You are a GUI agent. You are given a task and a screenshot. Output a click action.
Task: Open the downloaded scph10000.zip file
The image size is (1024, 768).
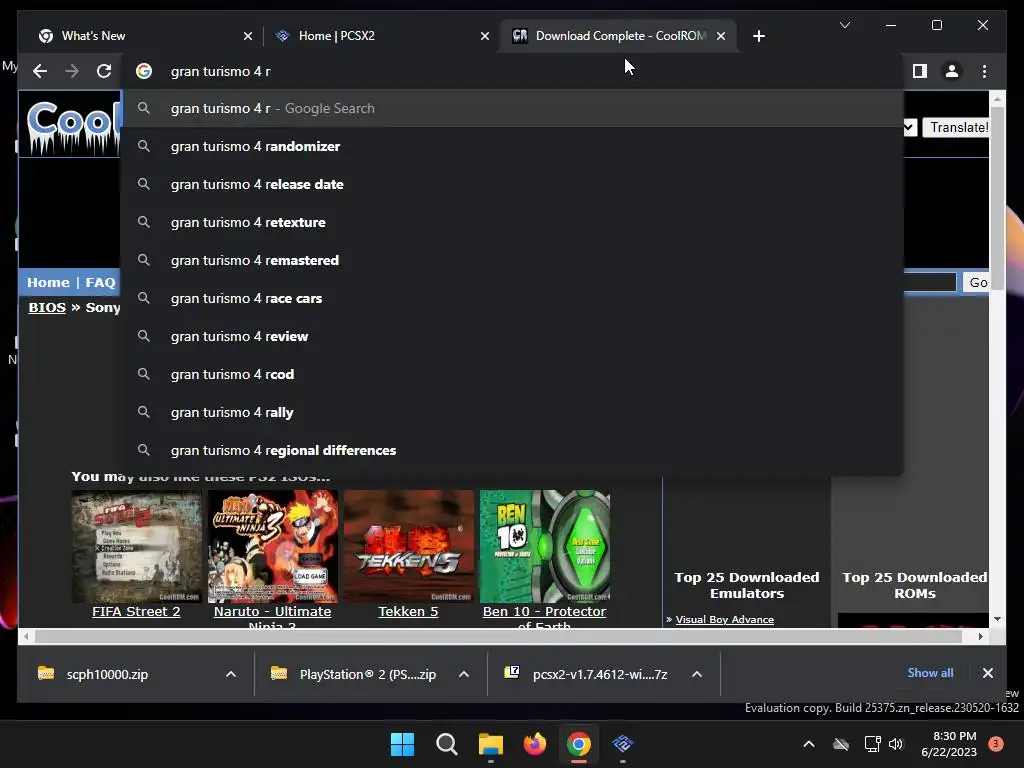106,674
